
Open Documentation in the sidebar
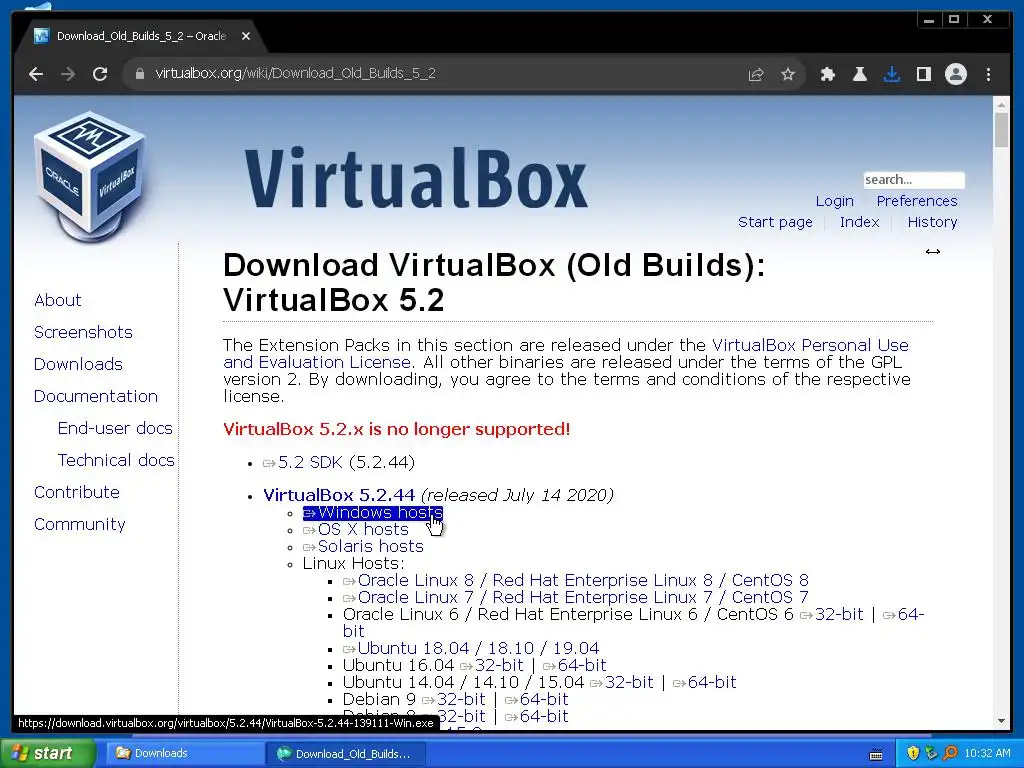pos(95,396)
